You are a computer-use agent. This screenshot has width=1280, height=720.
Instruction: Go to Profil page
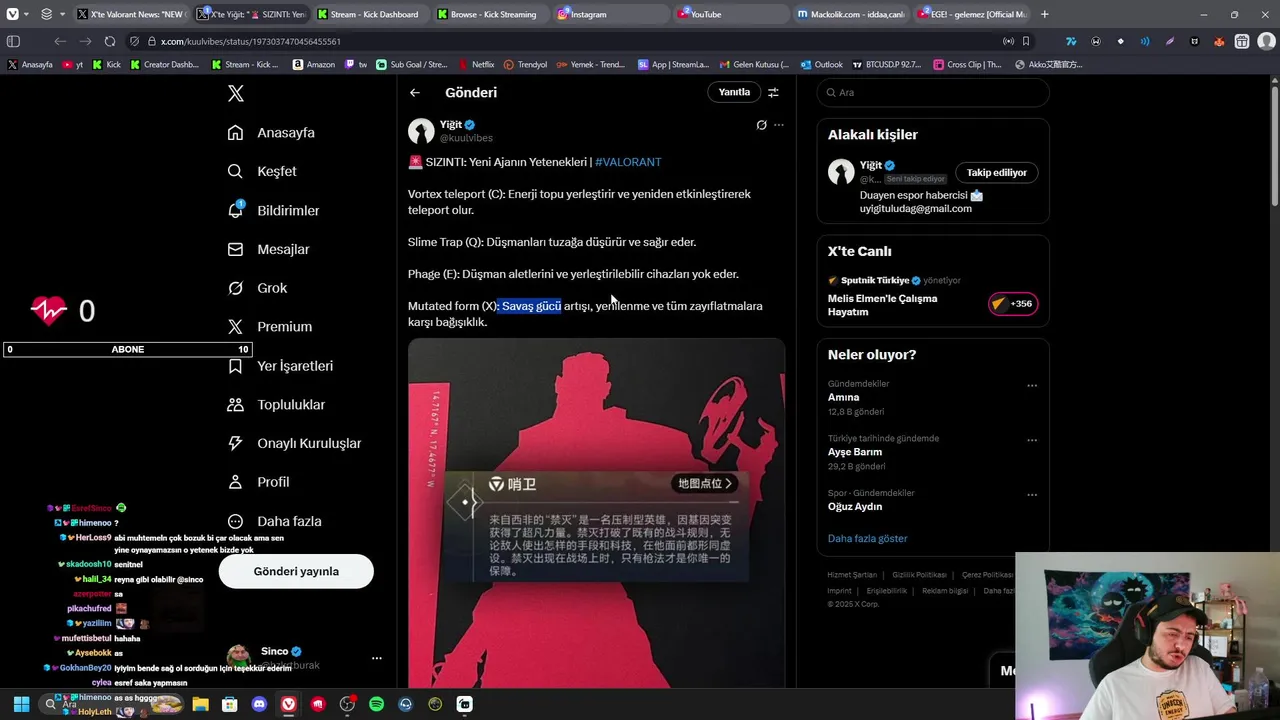[x=258, y=482]
